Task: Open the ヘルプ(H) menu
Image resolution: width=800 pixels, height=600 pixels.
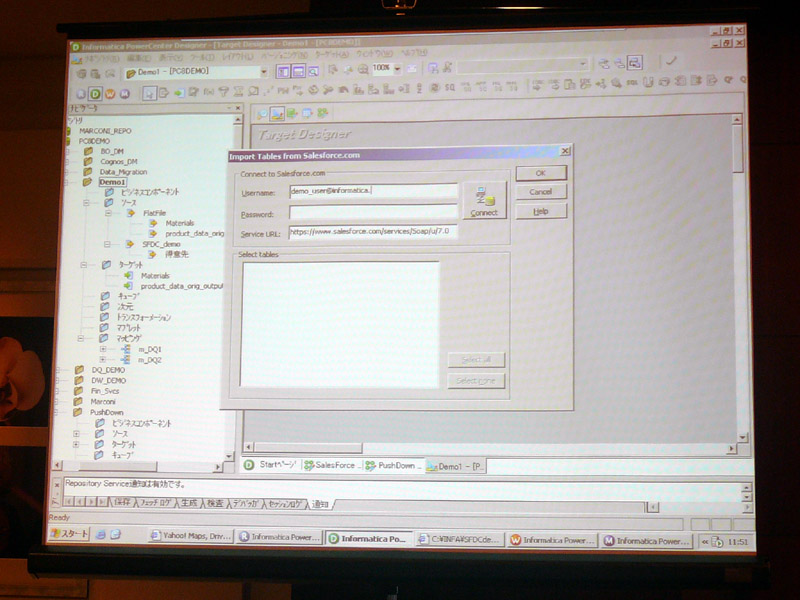Action: pyautogui.click(x=414, y=53)
